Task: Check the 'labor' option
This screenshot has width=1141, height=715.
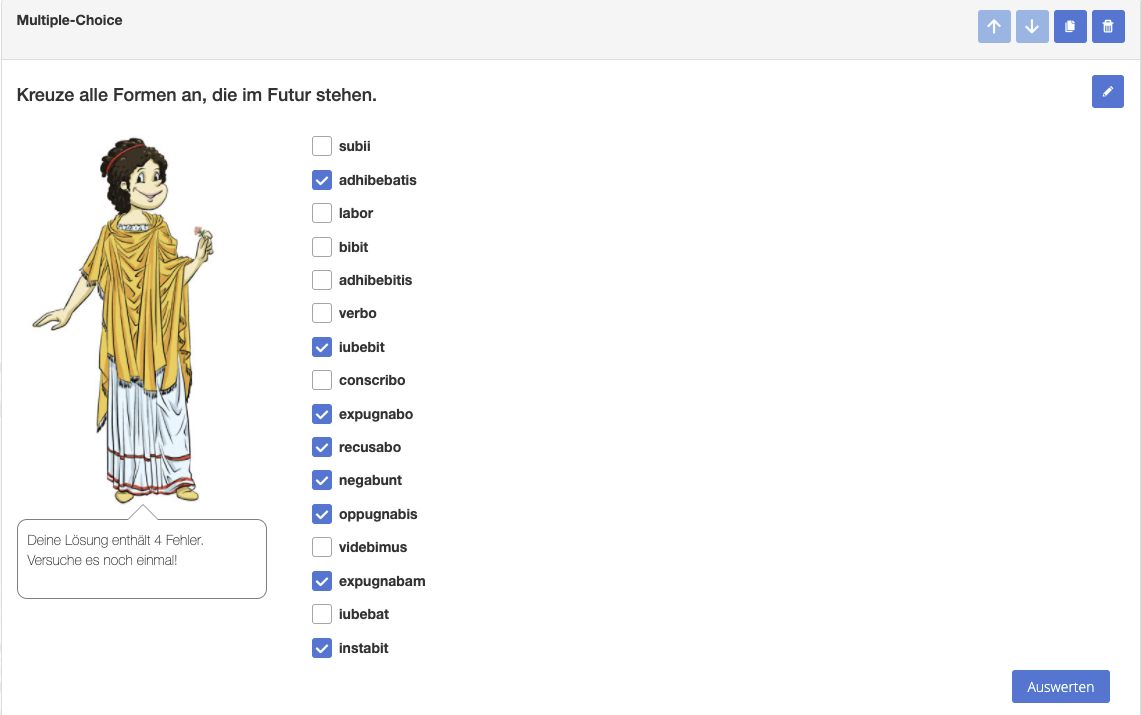Action: pyautogui.click(x=322, y=213)
